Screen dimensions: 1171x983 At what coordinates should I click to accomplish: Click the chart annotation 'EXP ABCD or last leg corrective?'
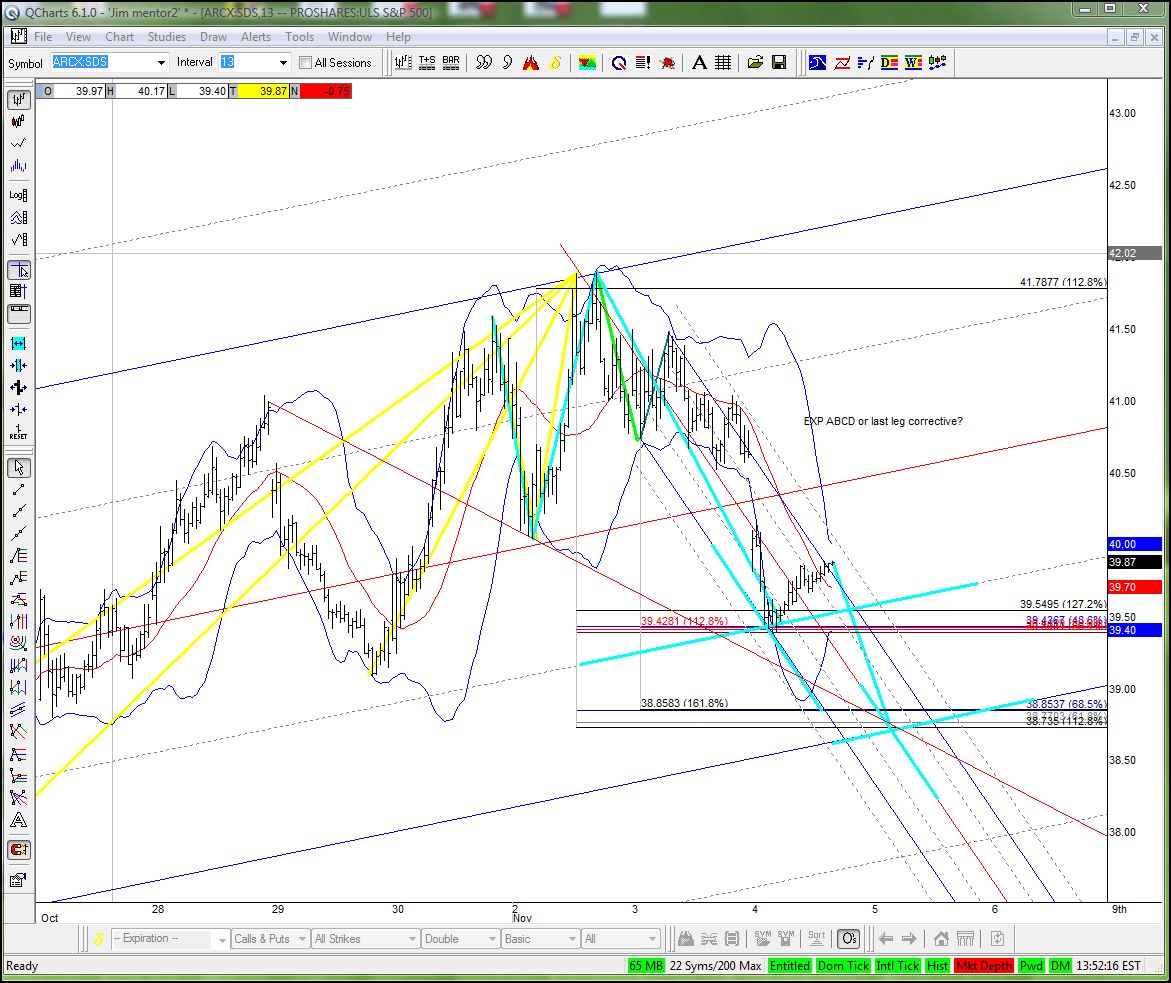click(x=883, y=421)
